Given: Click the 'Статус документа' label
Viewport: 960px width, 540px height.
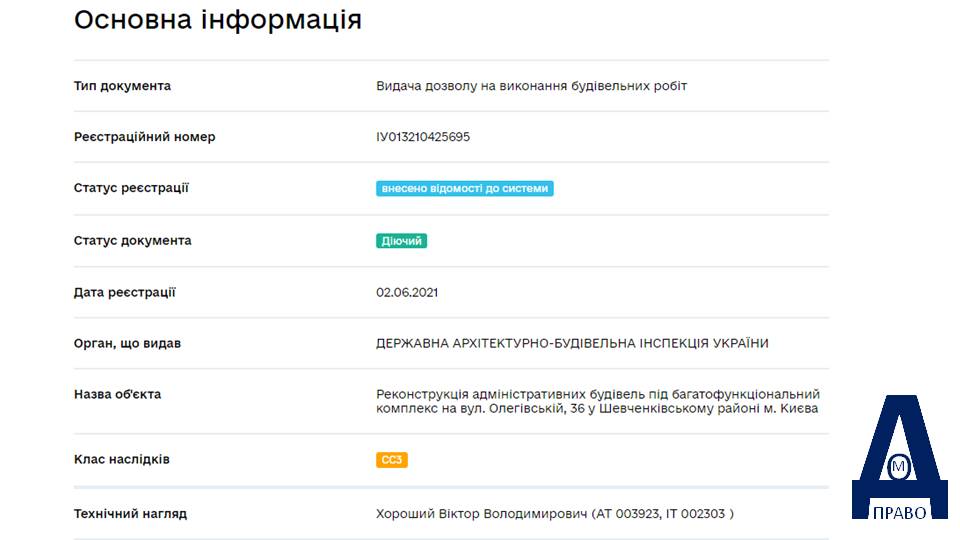Looking at the screenshot, I should (133, 241).
